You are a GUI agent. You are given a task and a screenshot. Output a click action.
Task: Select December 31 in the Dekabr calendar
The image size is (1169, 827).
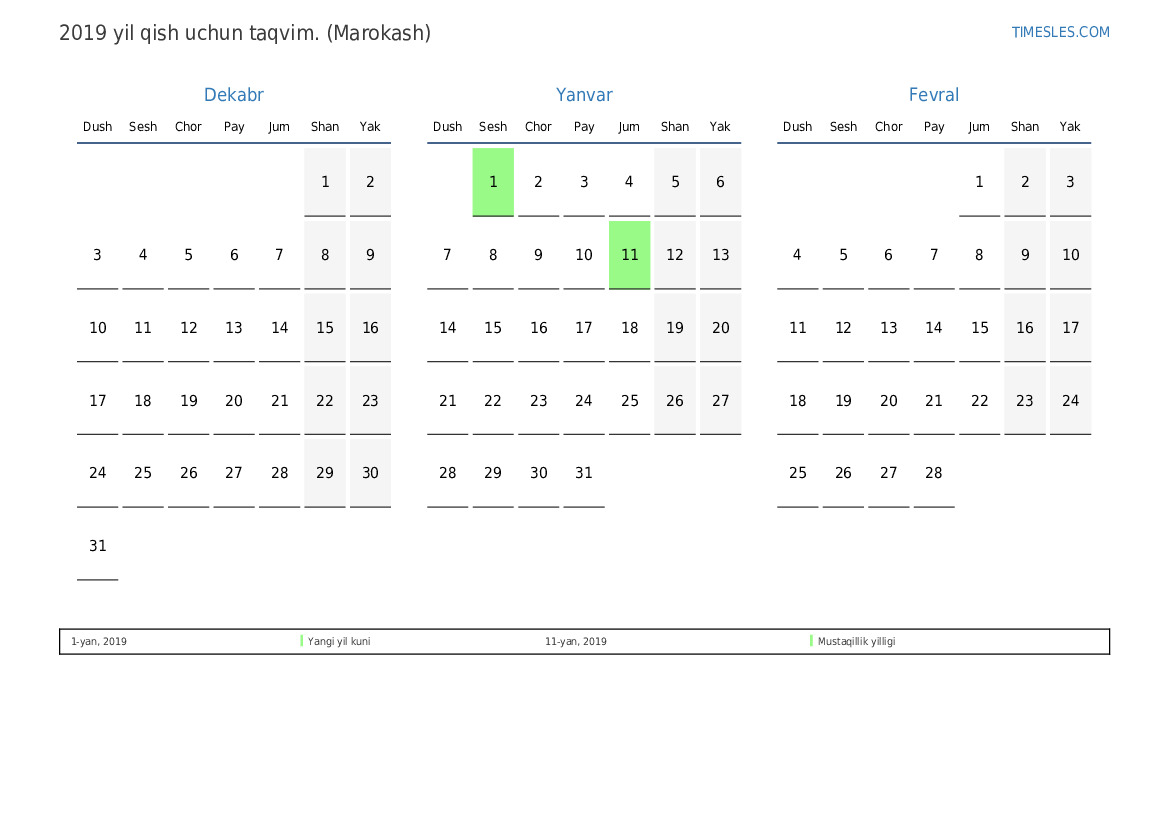97,546
